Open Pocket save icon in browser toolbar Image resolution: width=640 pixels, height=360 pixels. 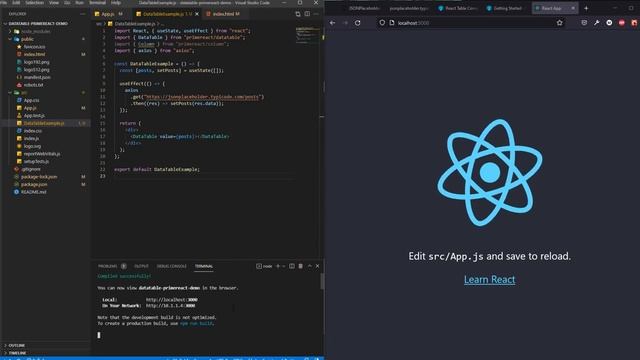point(584,23)
